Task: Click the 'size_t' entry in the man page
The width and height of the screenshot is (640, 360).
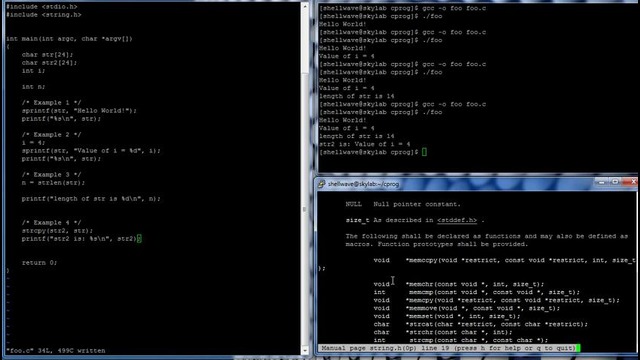Action: click(357, 220)
